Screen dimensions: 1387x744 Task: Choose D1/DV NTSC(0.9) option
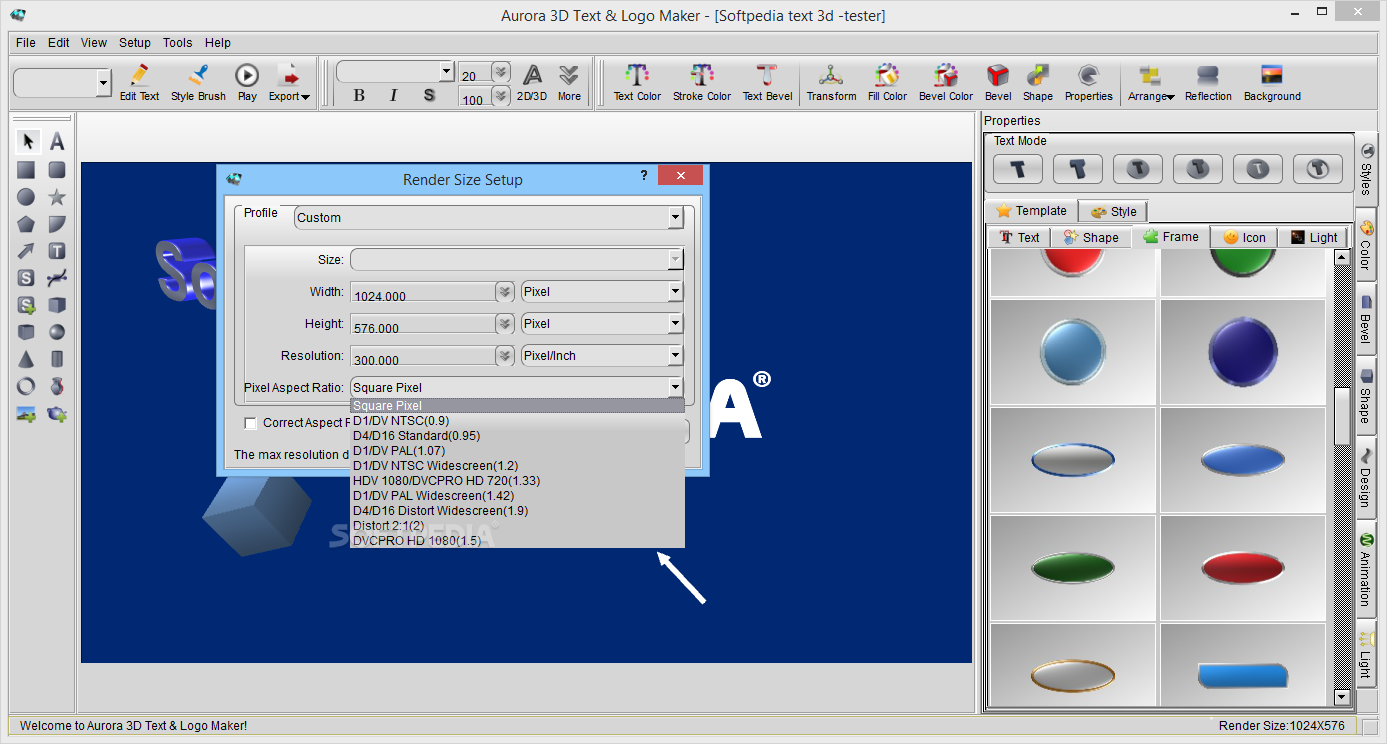tap(517, 421)
